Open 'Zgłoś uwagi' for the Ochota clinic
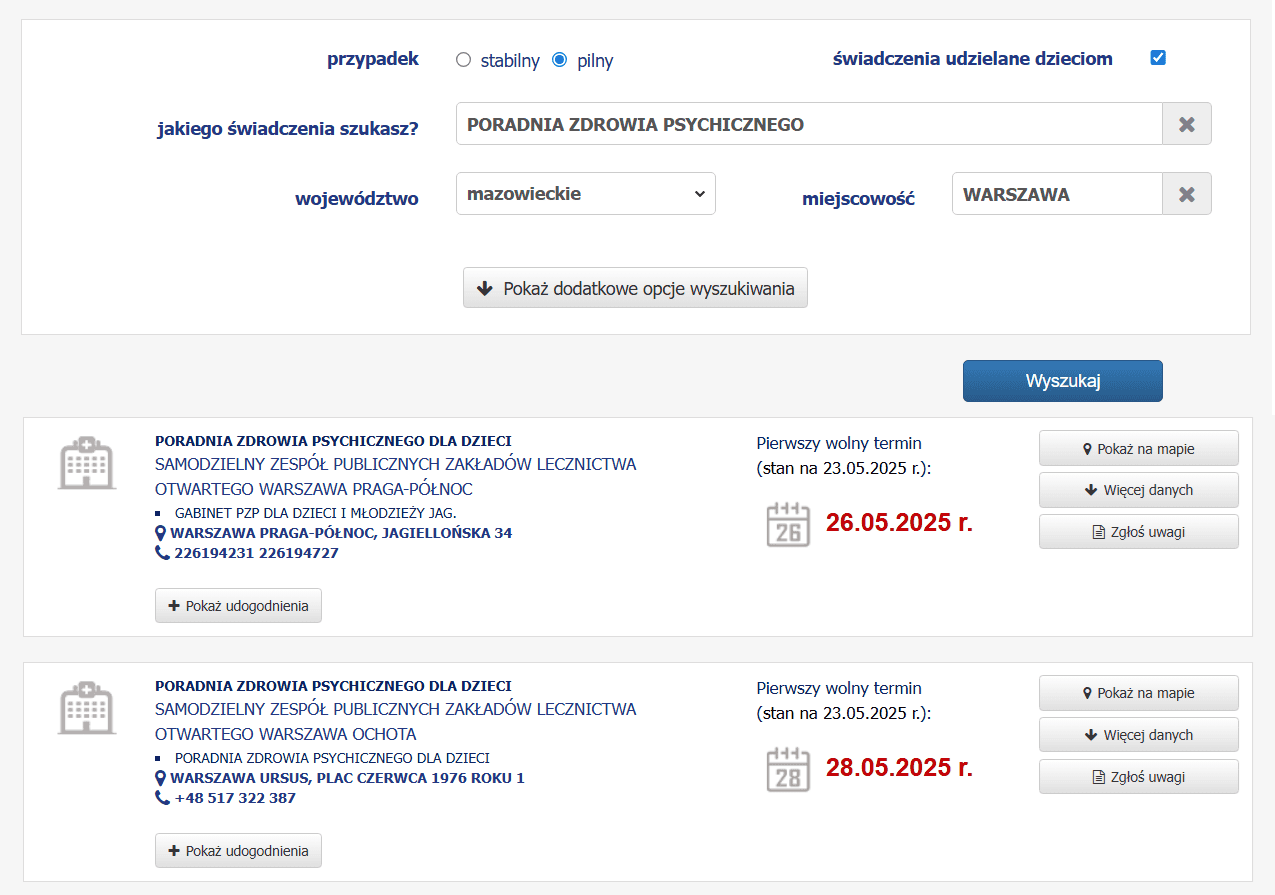Screen dimensions: 1275x895 tap(1139, 777)
